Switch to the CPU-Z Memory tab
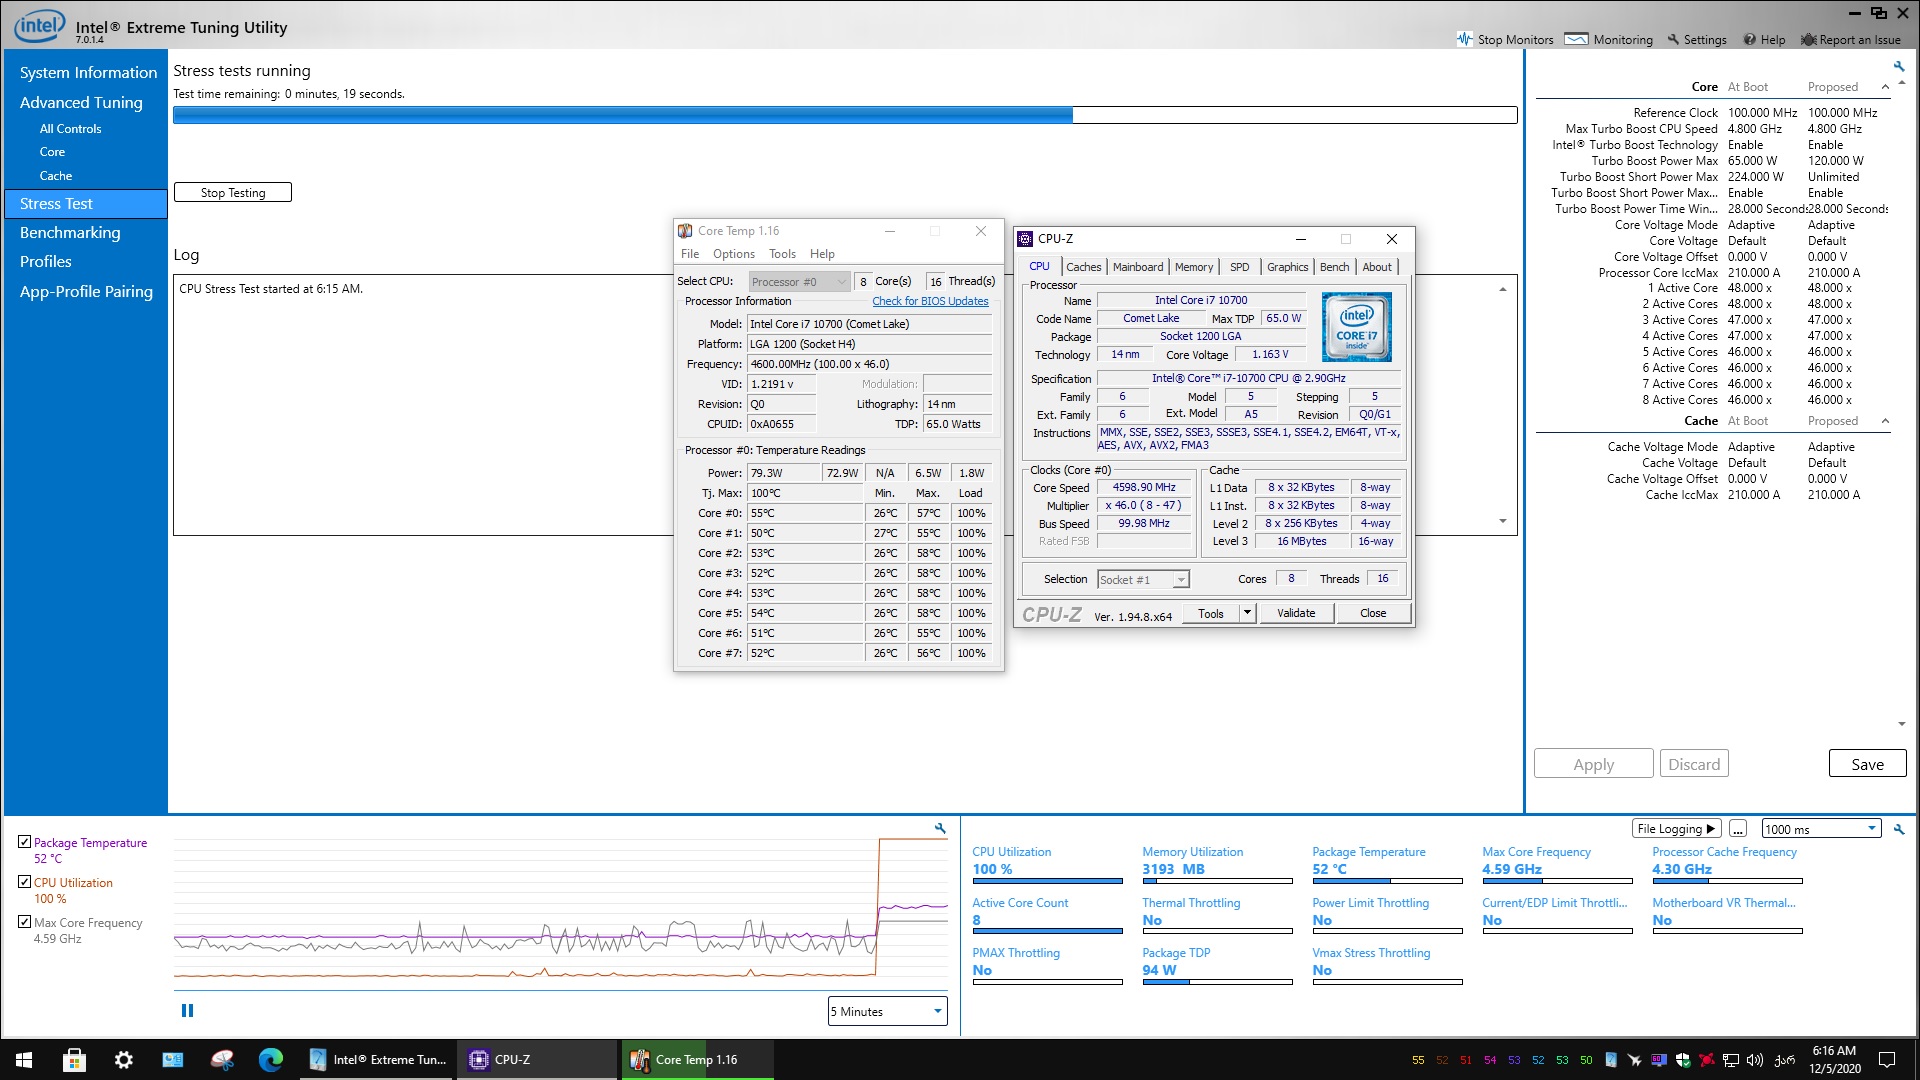 click(1193, 267)
